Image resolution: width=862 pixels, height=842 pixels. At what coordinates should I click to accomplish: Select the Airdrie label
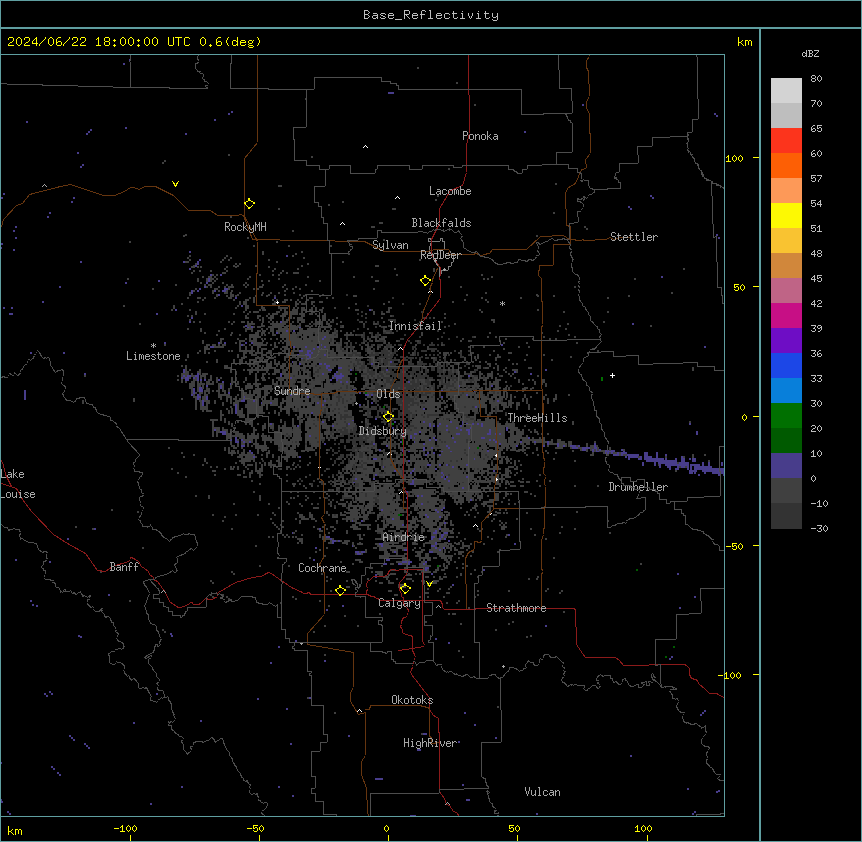403,537
